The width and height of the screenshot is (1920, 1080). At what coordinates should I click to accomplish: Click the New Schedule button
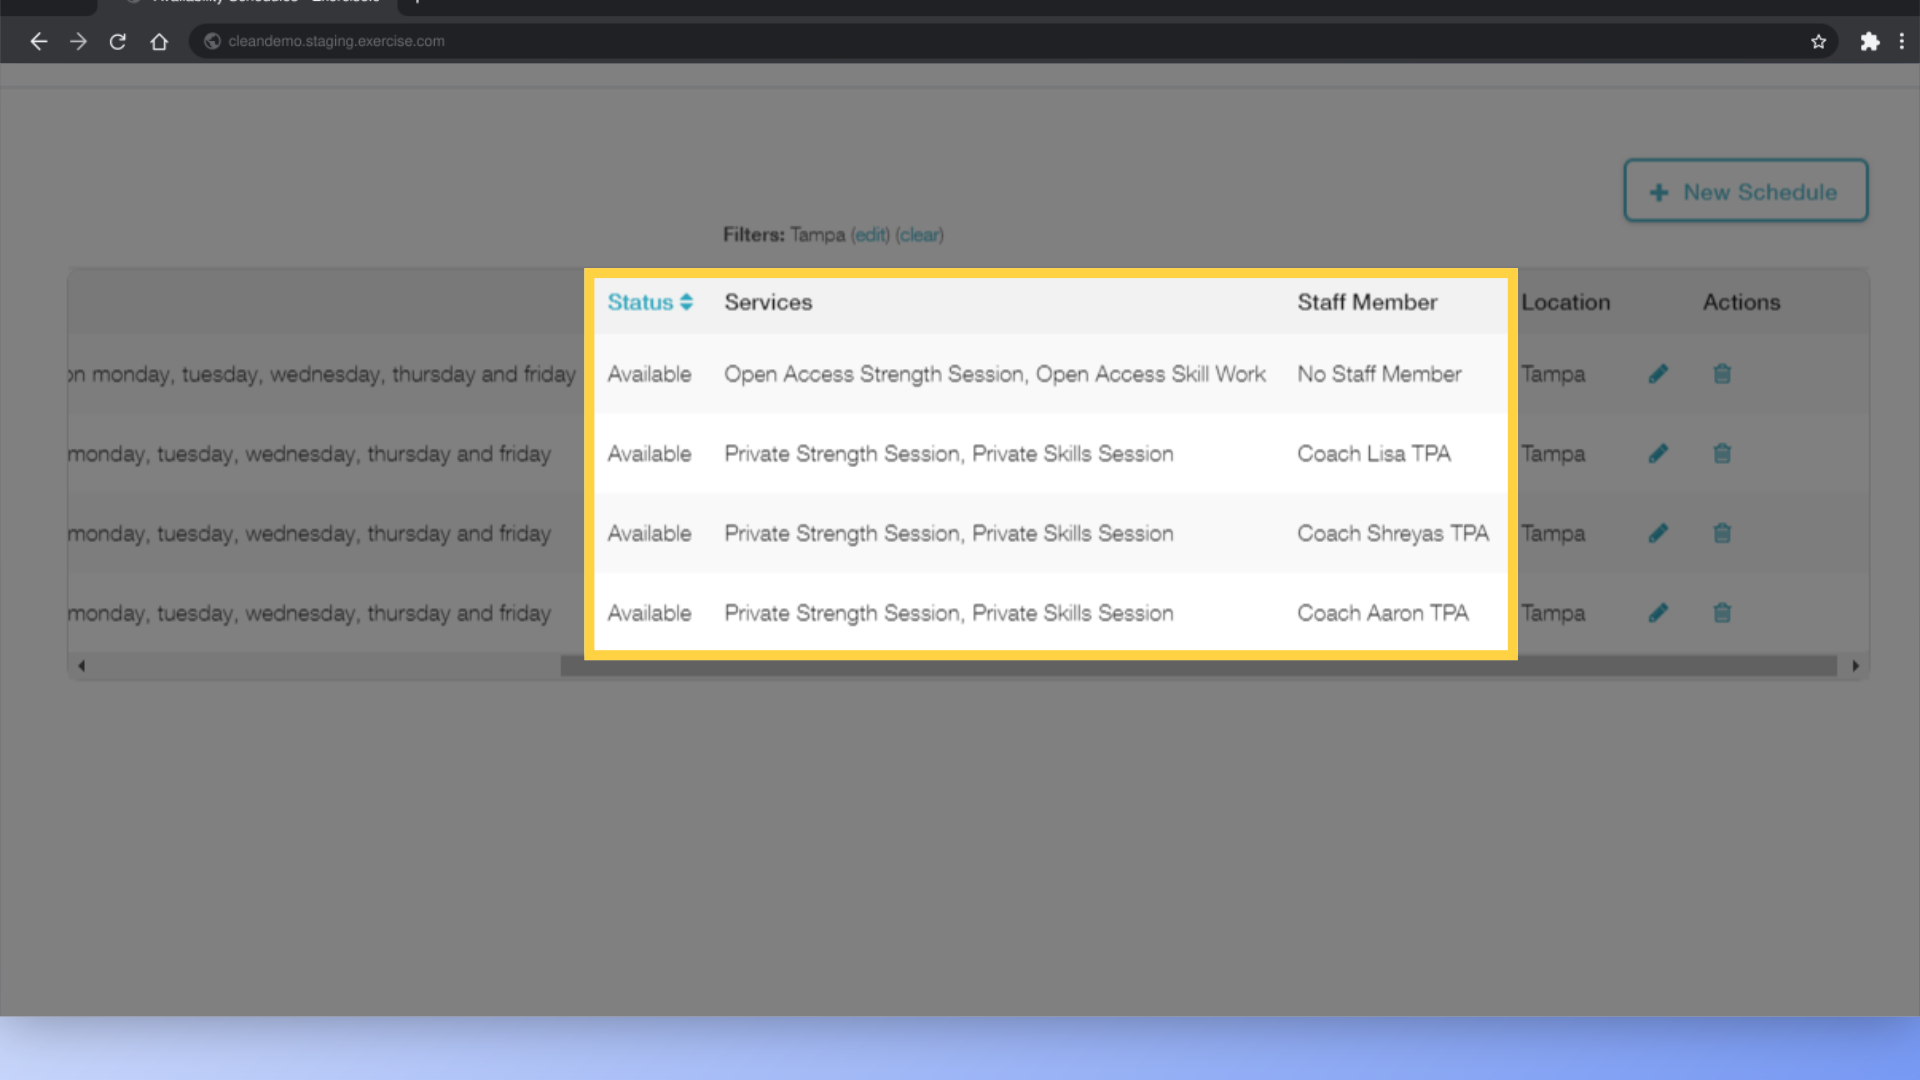tap(1745, 191)
